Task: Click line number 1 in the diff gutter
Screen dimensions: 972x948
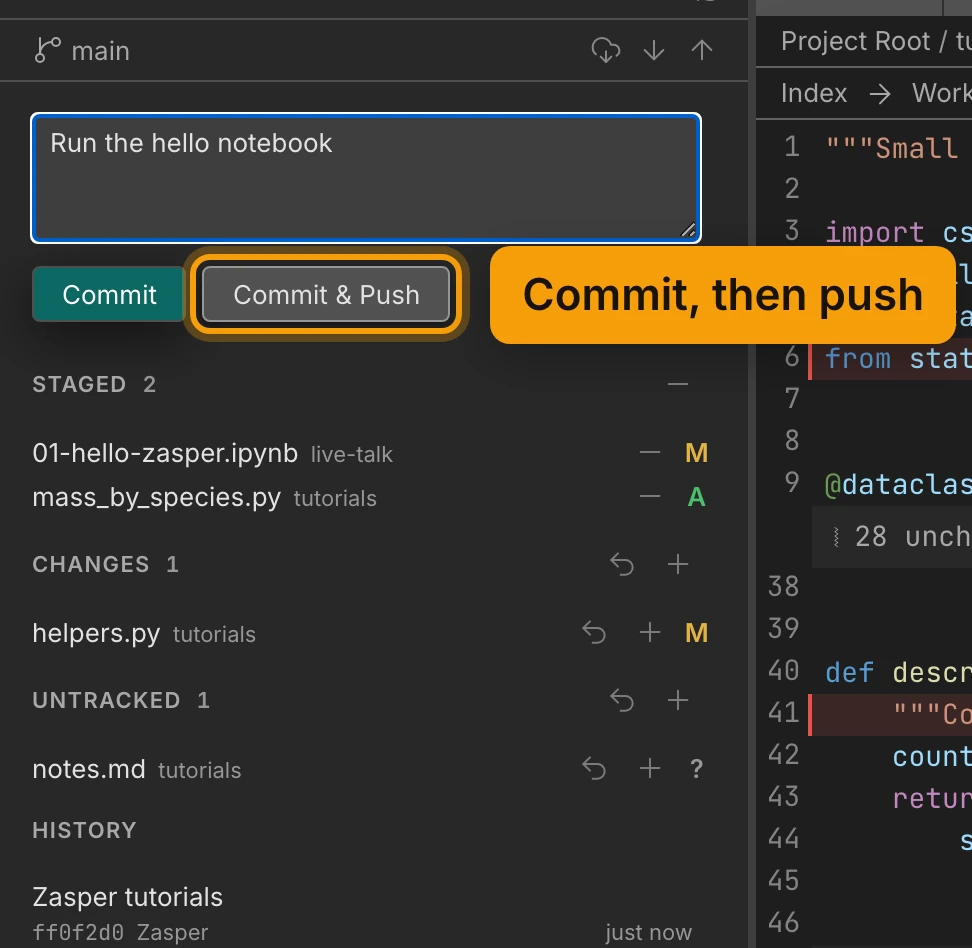Action: 792,147
